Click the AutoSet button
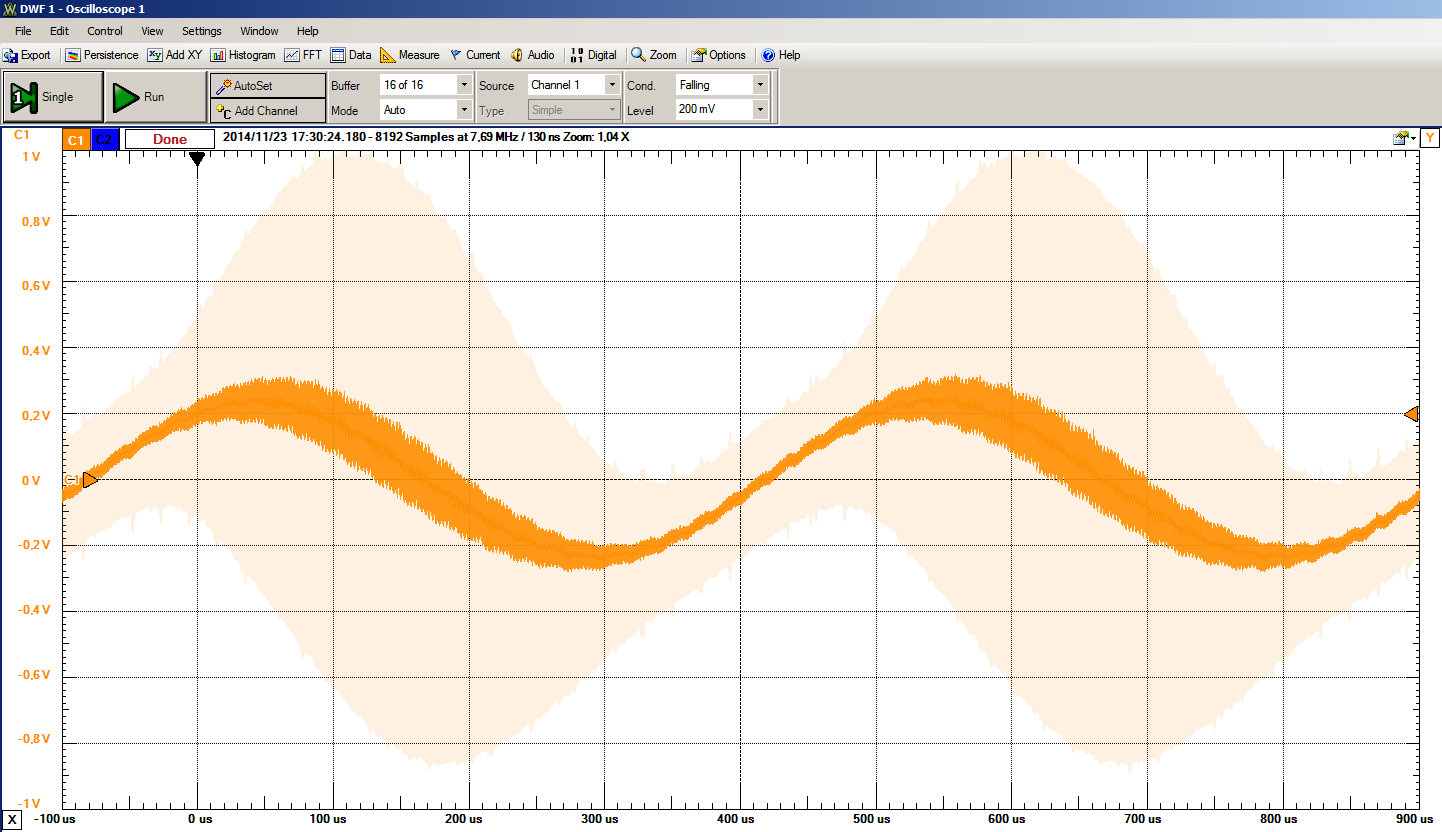 pos(268,85)
